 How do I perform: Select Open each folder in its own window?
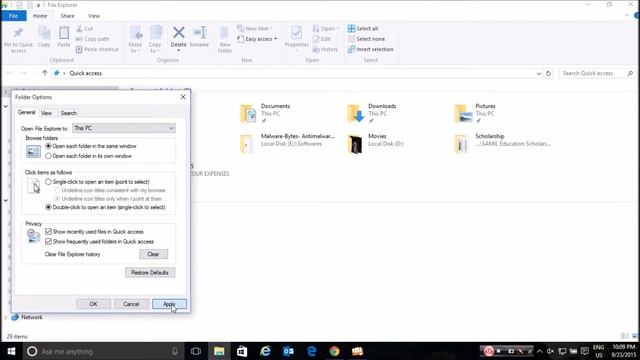pyautogui.click(x=49, y=156)
